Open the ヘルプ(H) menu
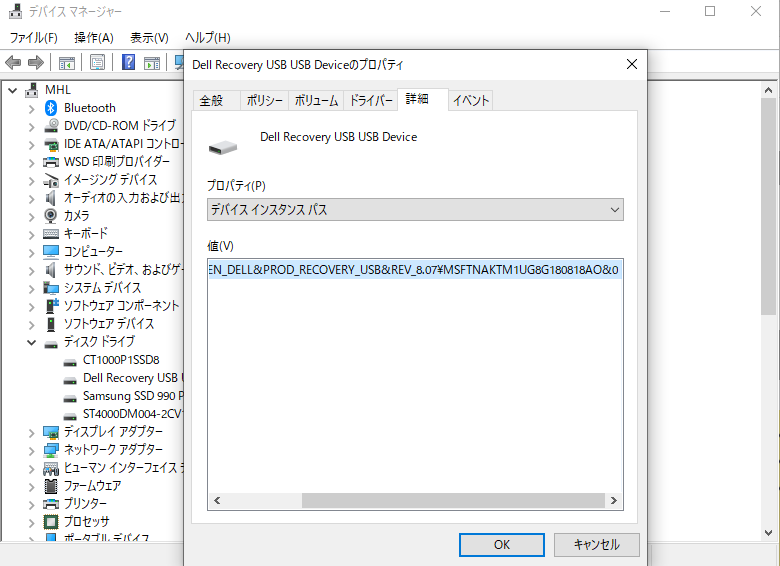 coord(207,38)
